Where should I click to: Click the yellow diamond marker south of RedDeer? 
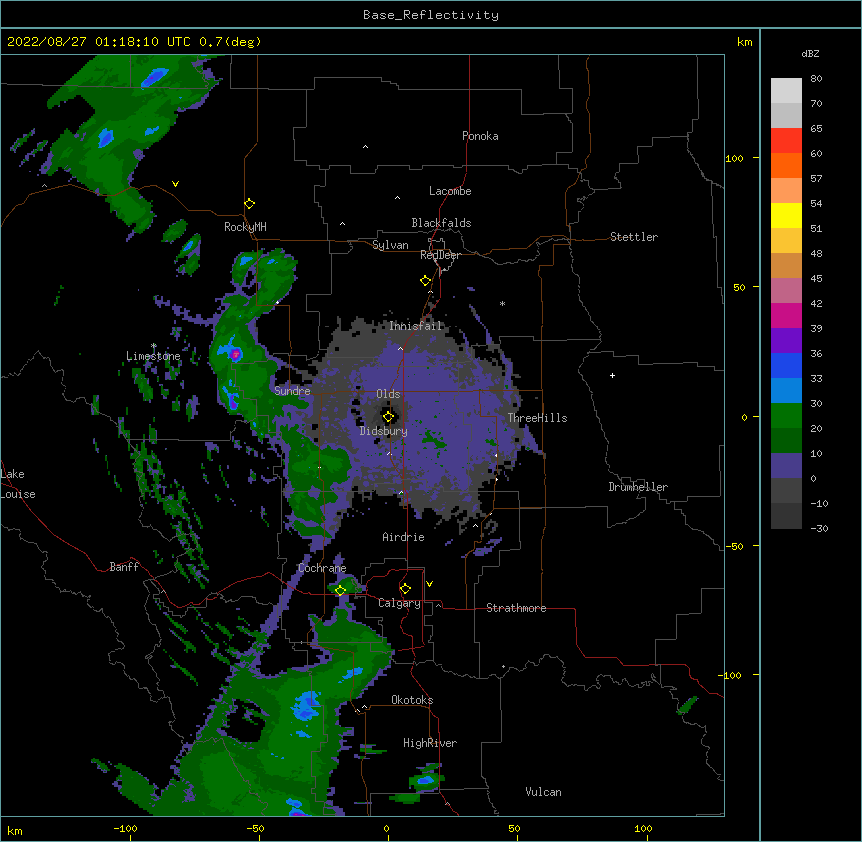(425, 281)
